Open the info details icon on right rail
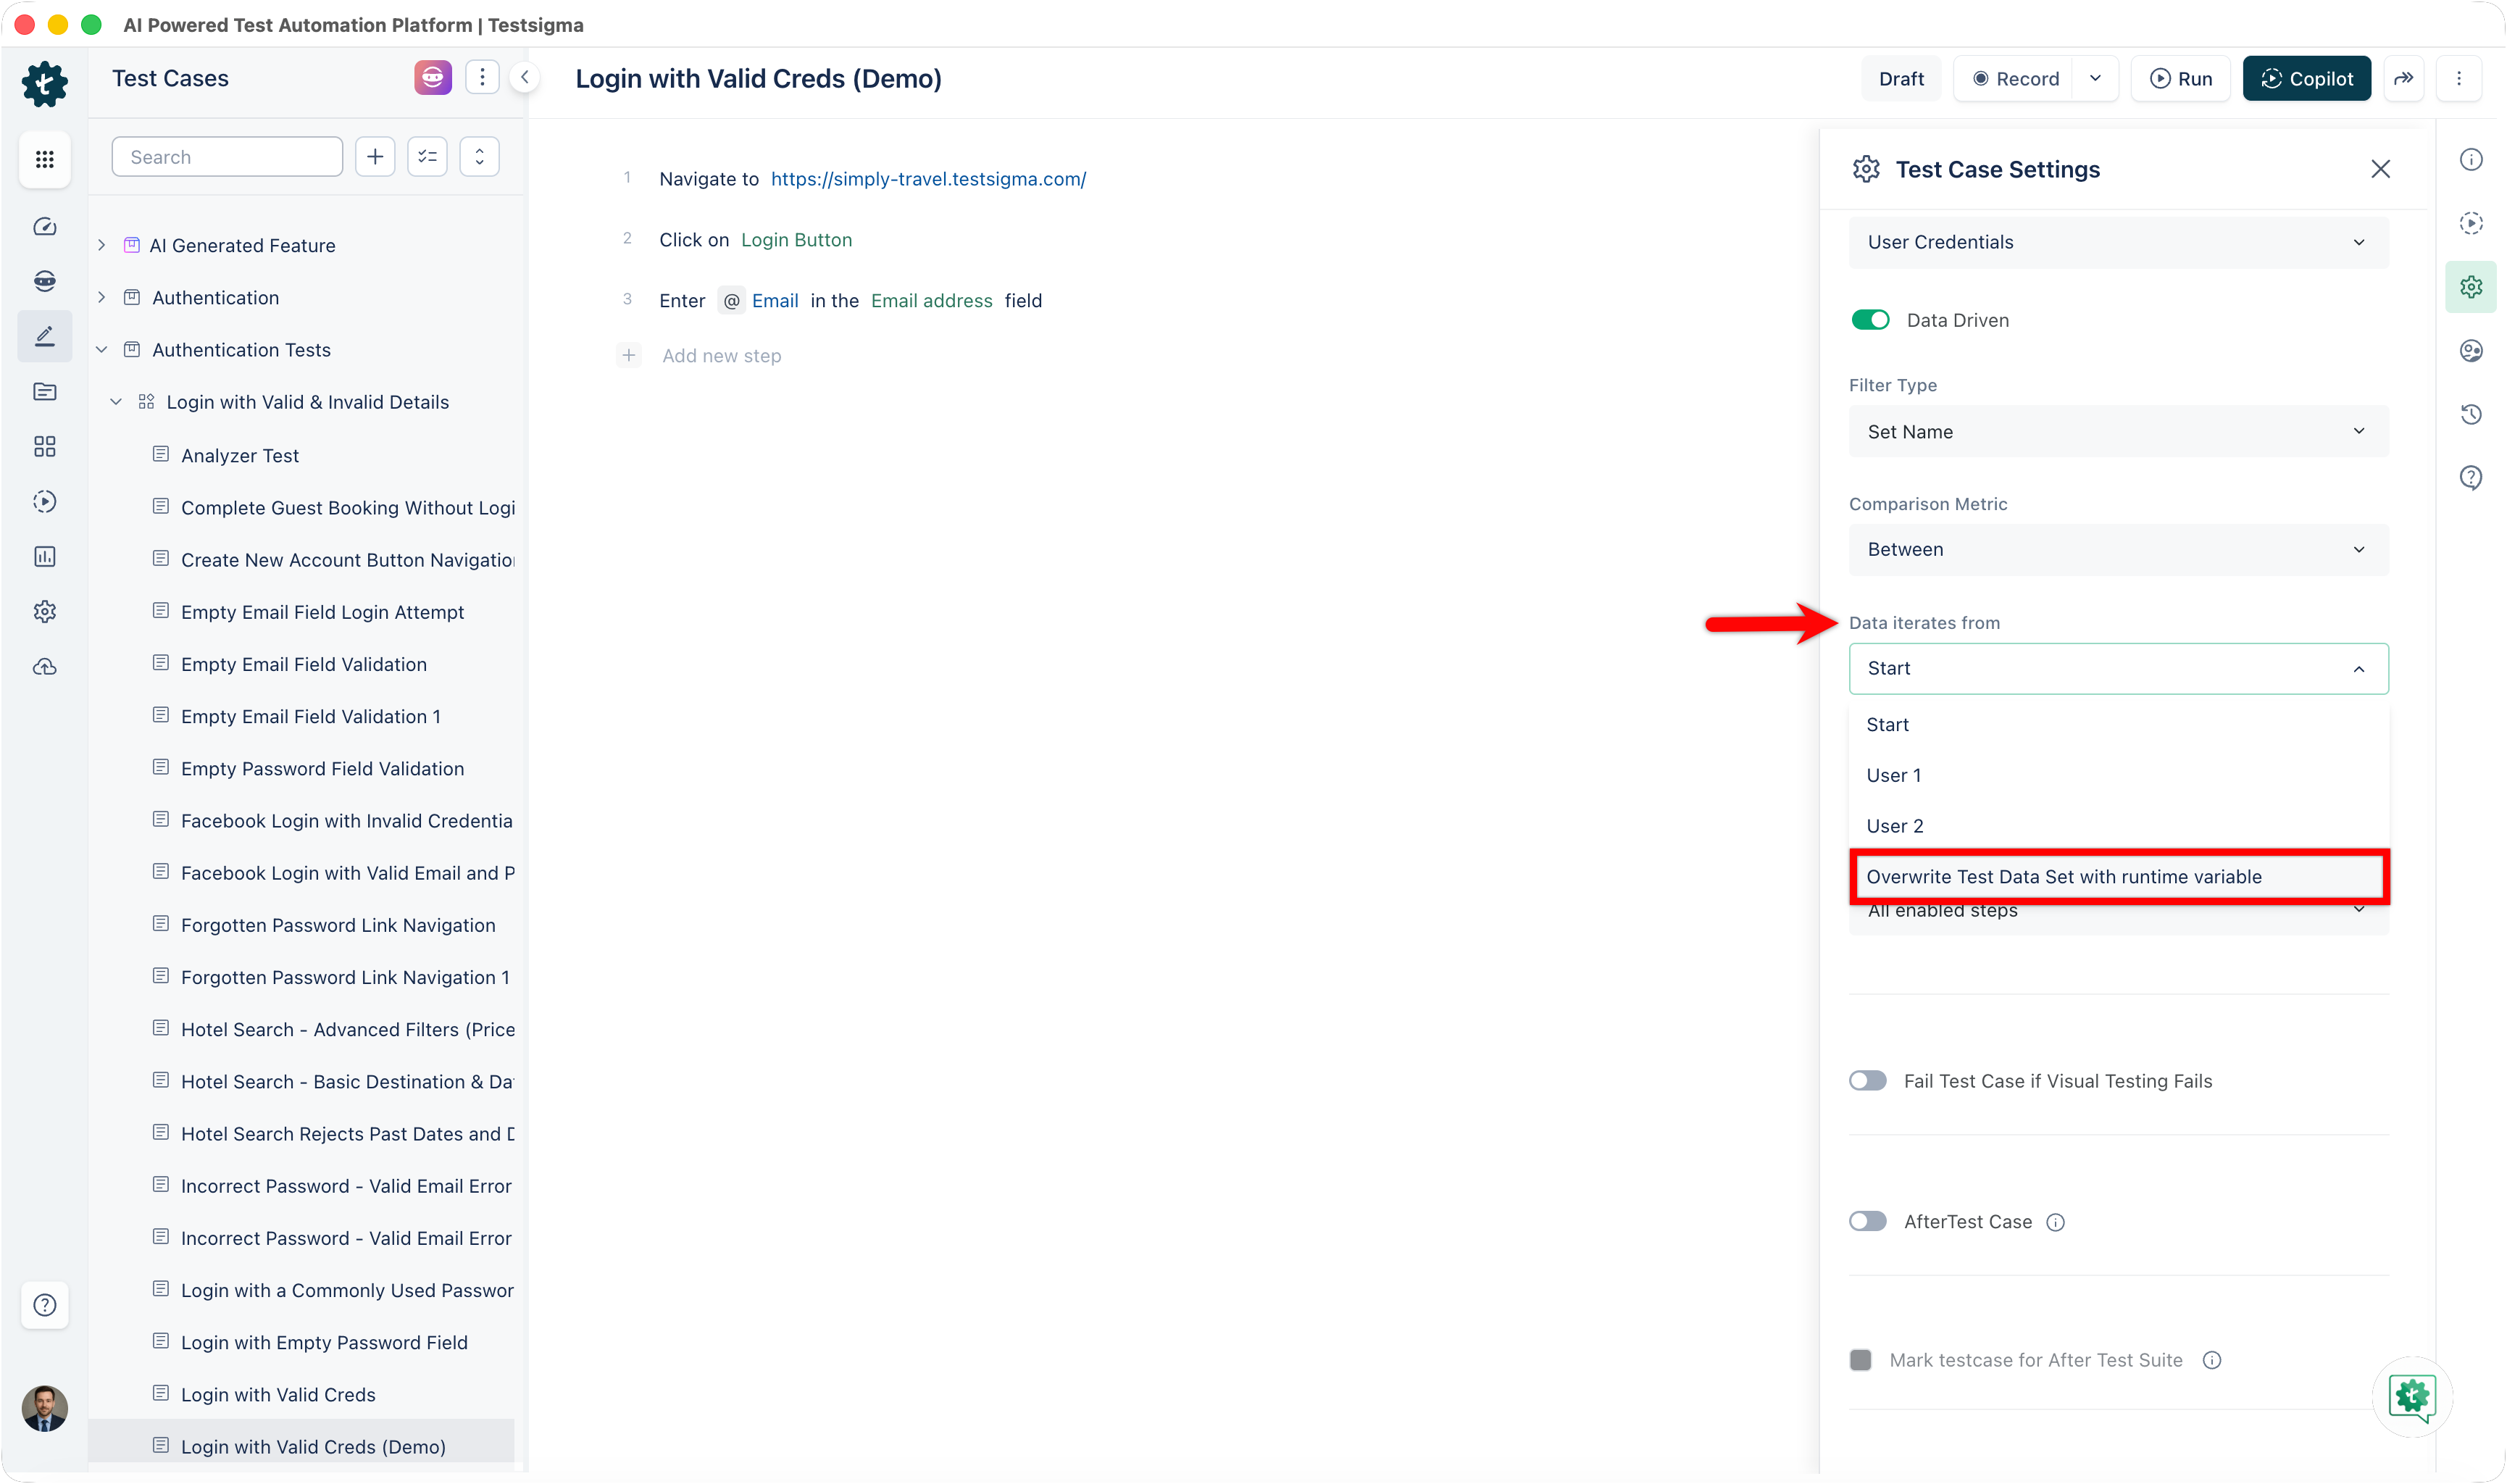 click(2471, 160)
